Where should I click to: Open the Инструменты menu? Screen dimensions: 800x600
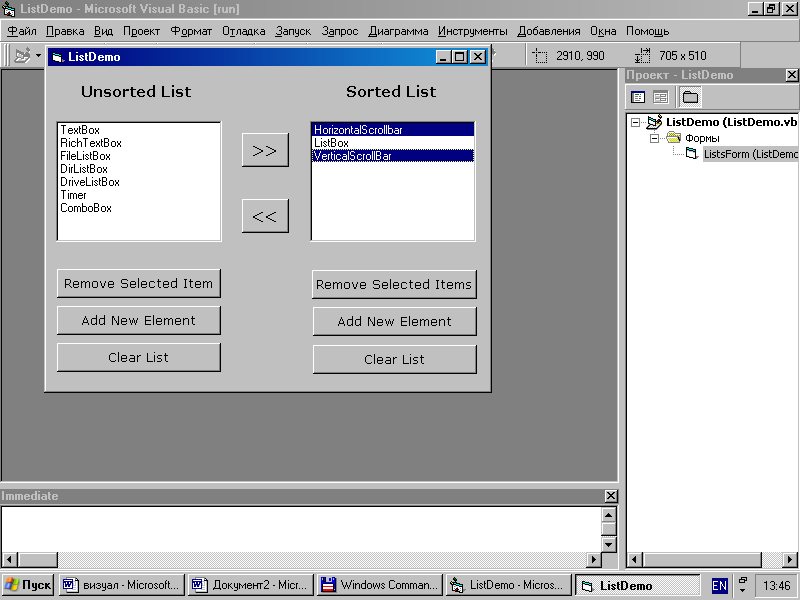coord(472,31)
